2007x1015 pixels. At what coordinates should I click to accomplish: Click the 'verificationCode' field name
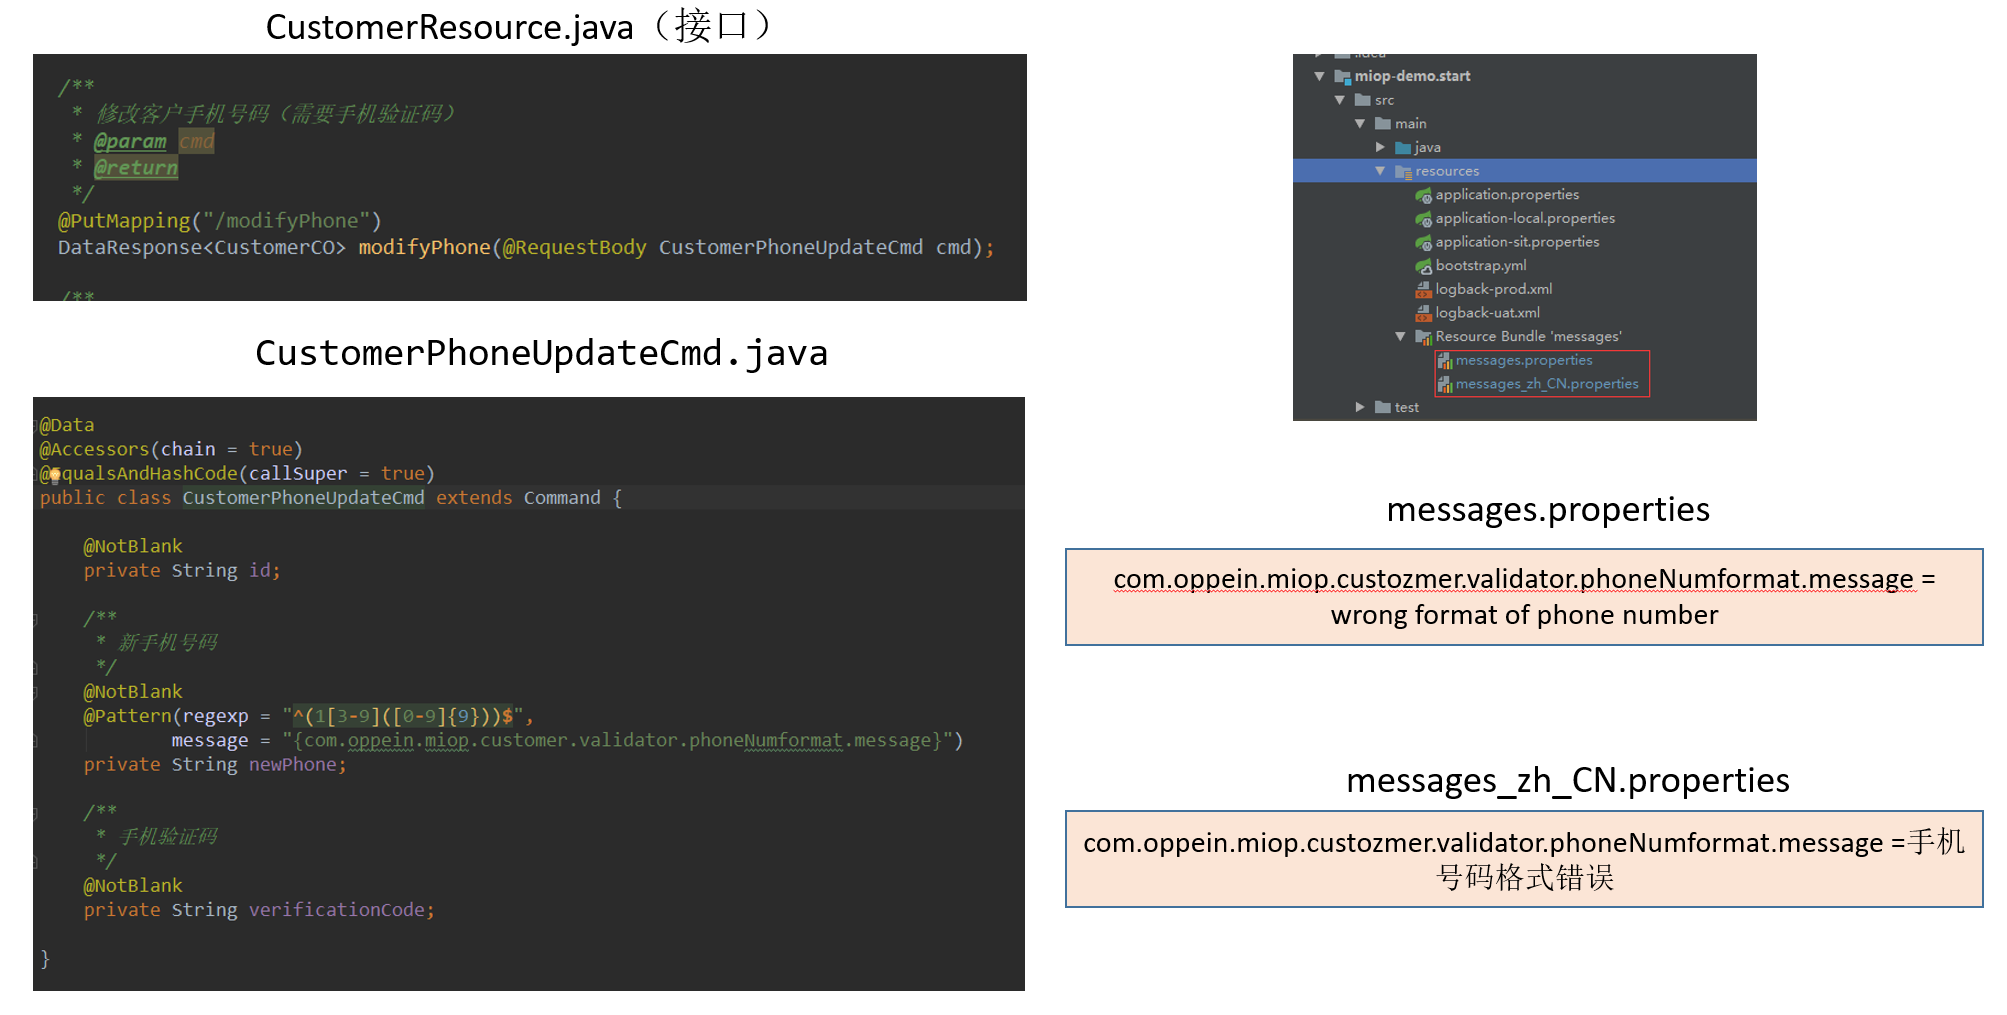point(337,910)
